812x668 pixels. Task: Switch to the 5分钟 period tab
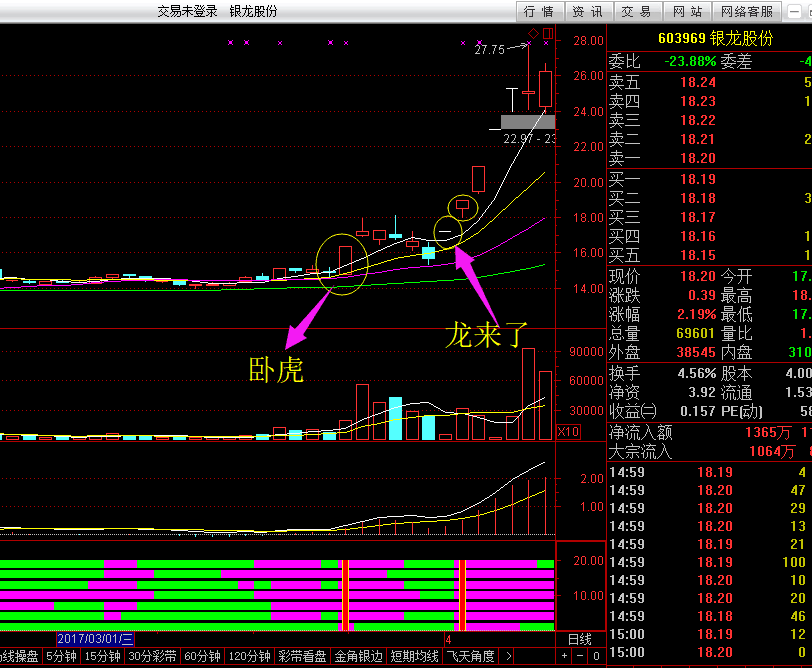tap(61, 657)
